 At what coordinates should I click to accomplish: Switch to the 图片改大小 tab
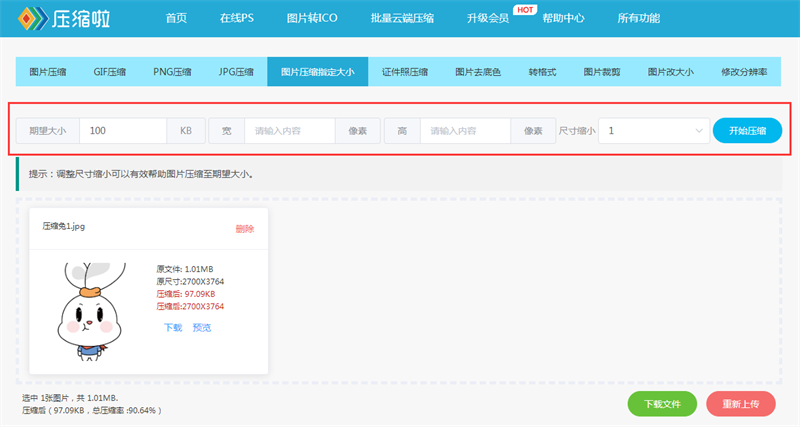coord(670,72)
